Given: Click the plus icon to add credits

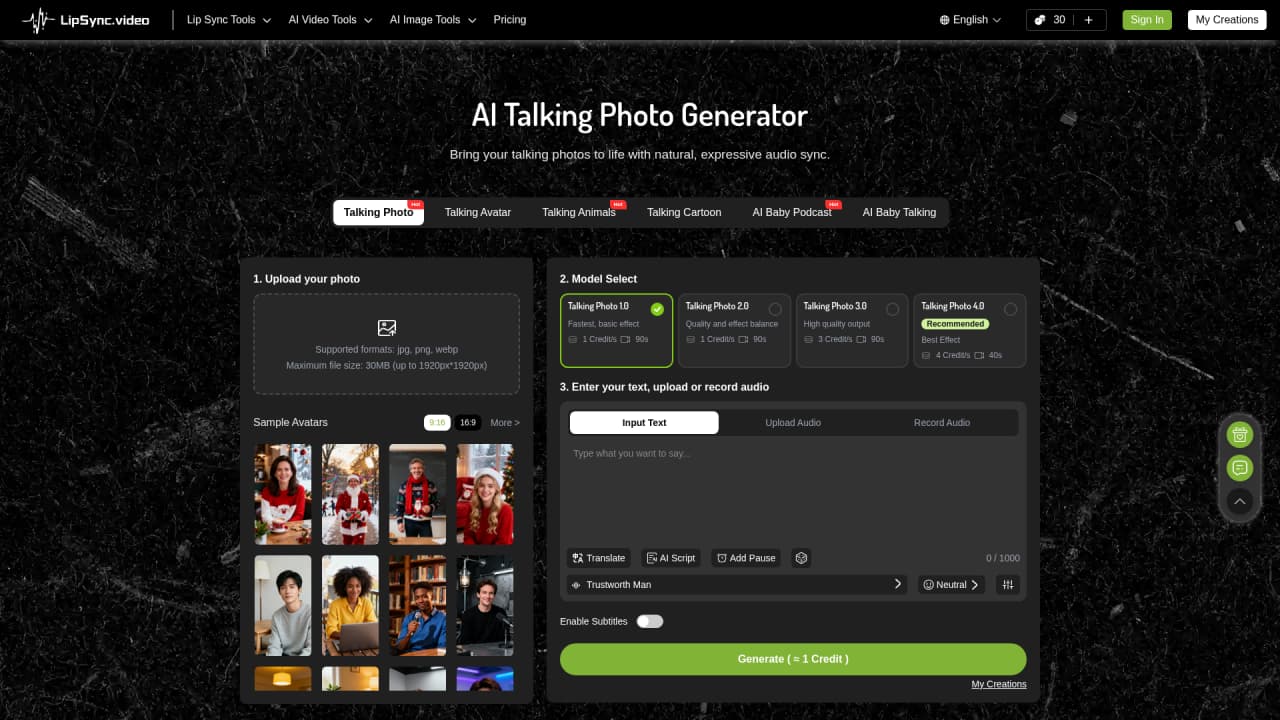Looking at the screenshot, I should pos(1089,20).
